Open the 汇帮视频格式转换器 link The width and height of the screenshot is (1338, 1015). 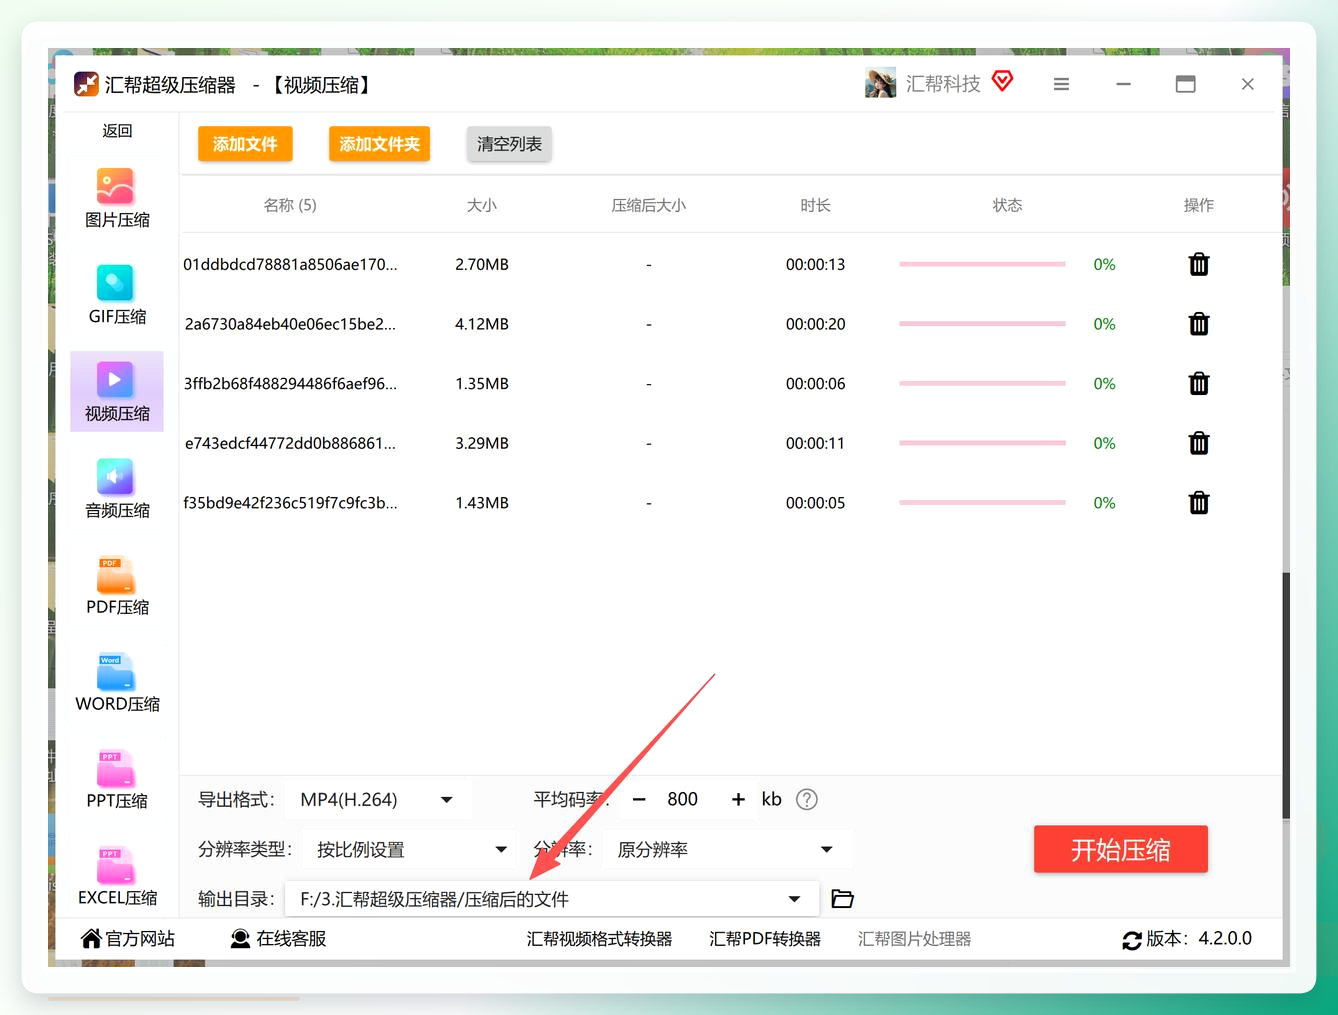pos(599,939)
